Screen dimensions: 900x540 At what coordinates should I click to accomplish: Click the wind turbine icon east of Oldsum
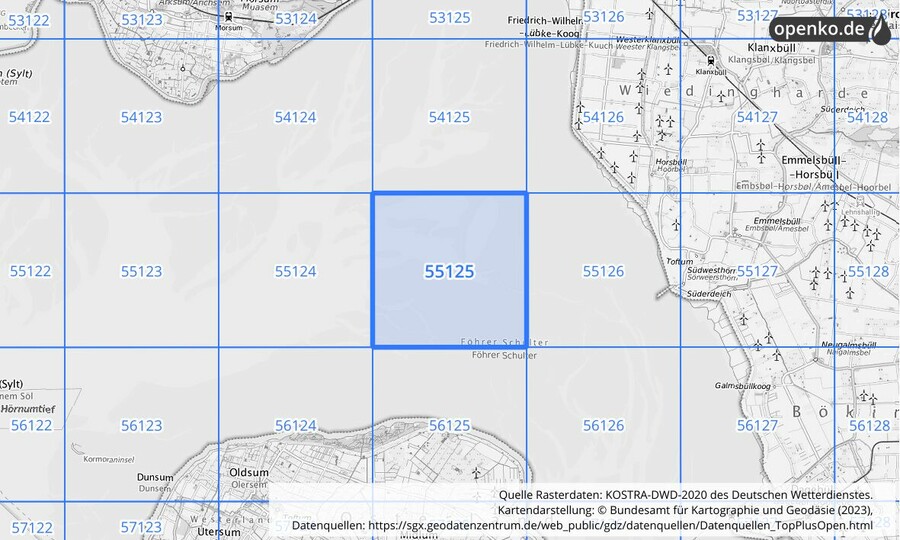coord(476,473)
